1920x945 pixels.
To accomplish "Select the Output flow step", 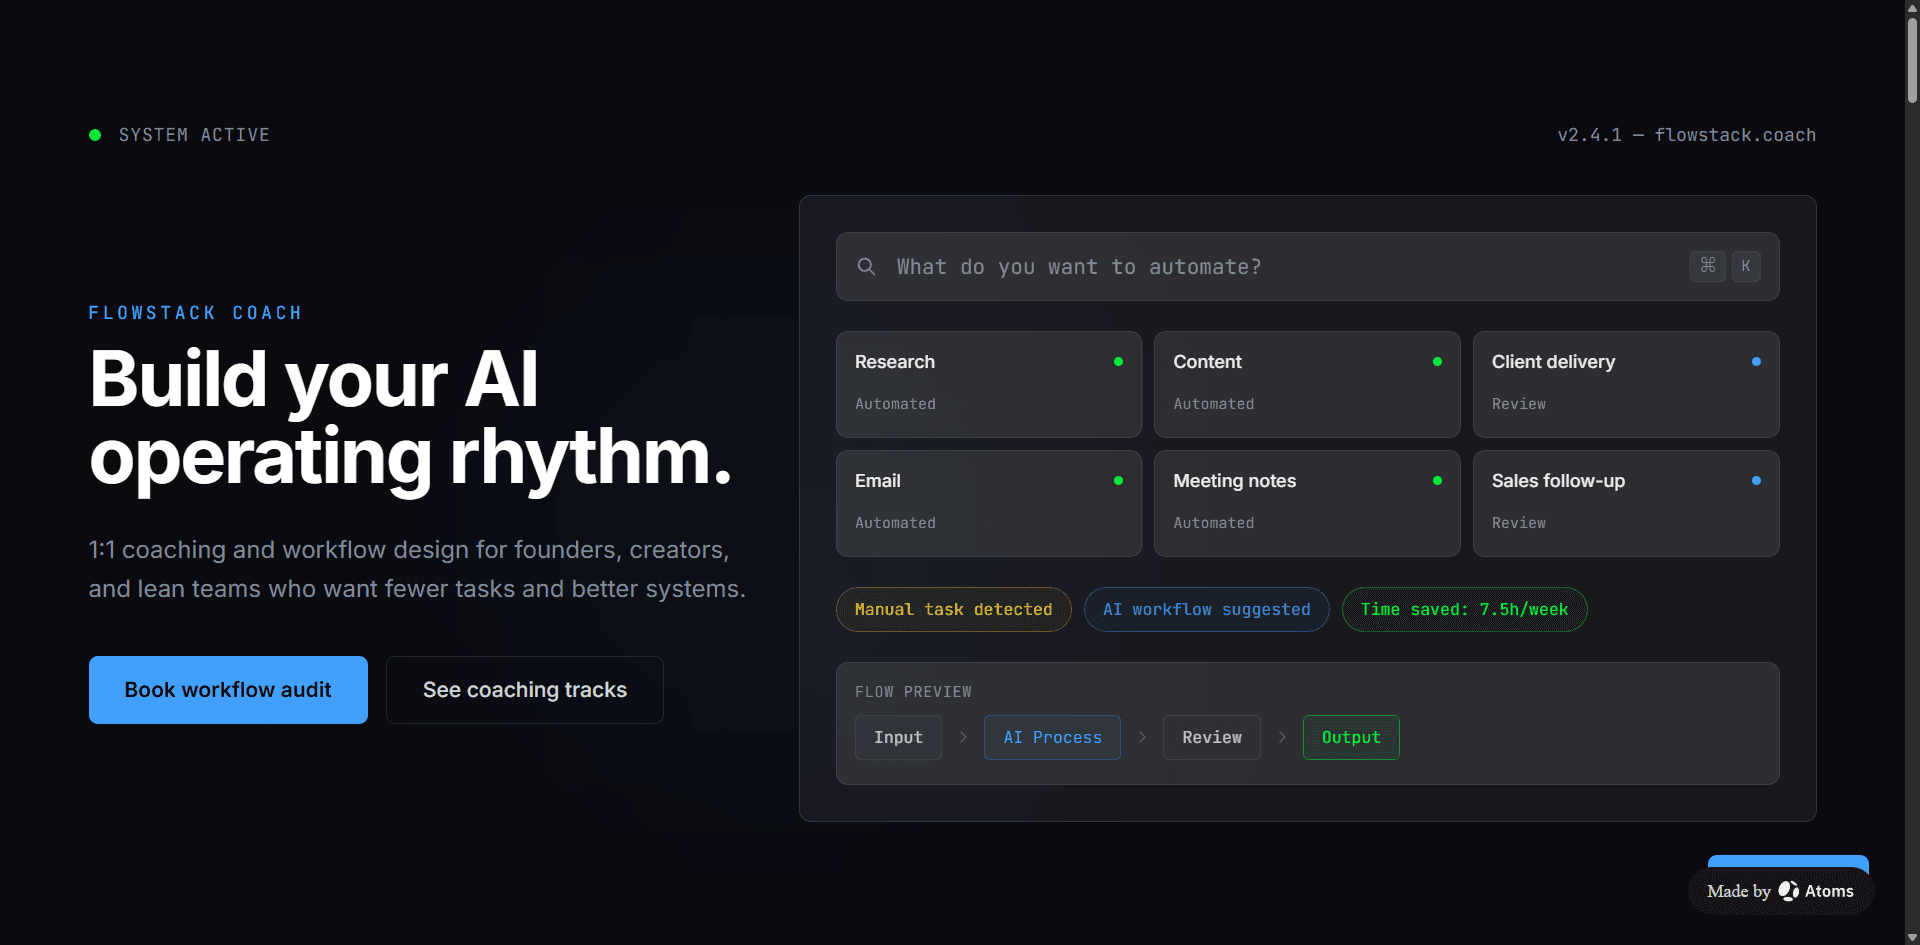I will tap(1351, 738).
